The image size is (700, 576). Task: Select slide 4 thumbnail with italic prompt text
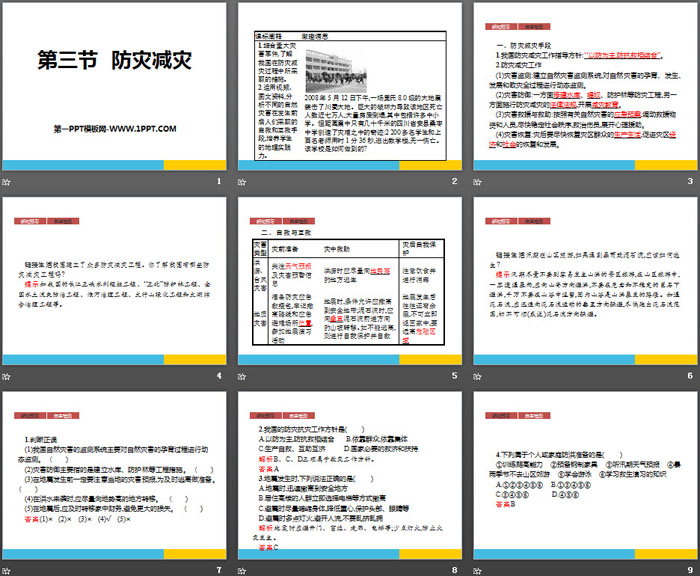pyautogui.click(x=114, y=281)
